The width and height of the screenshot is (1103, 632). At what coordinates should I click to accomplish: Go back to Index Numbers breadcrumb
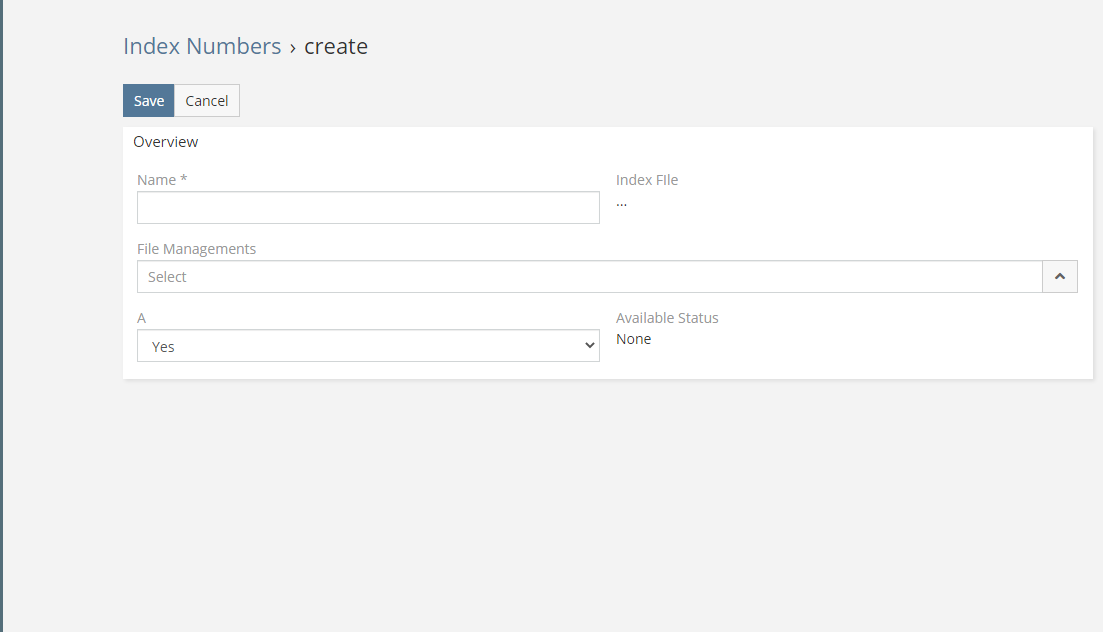click(202, 46)
